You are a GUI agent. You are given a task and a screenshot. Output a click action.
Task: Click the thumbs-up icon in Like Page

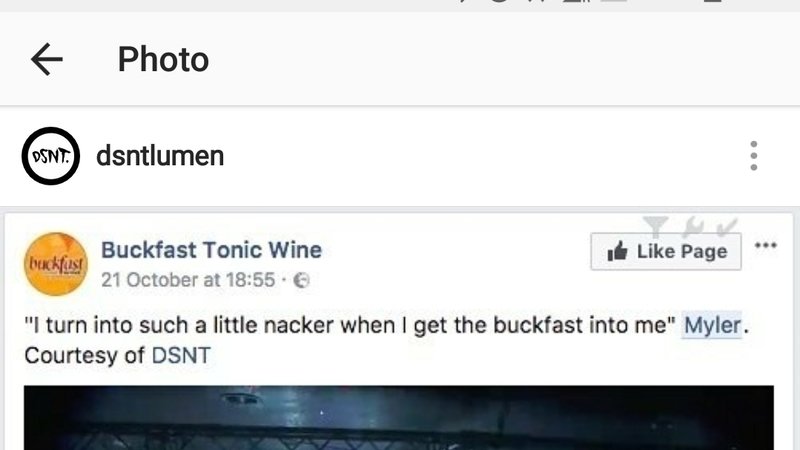617,251
